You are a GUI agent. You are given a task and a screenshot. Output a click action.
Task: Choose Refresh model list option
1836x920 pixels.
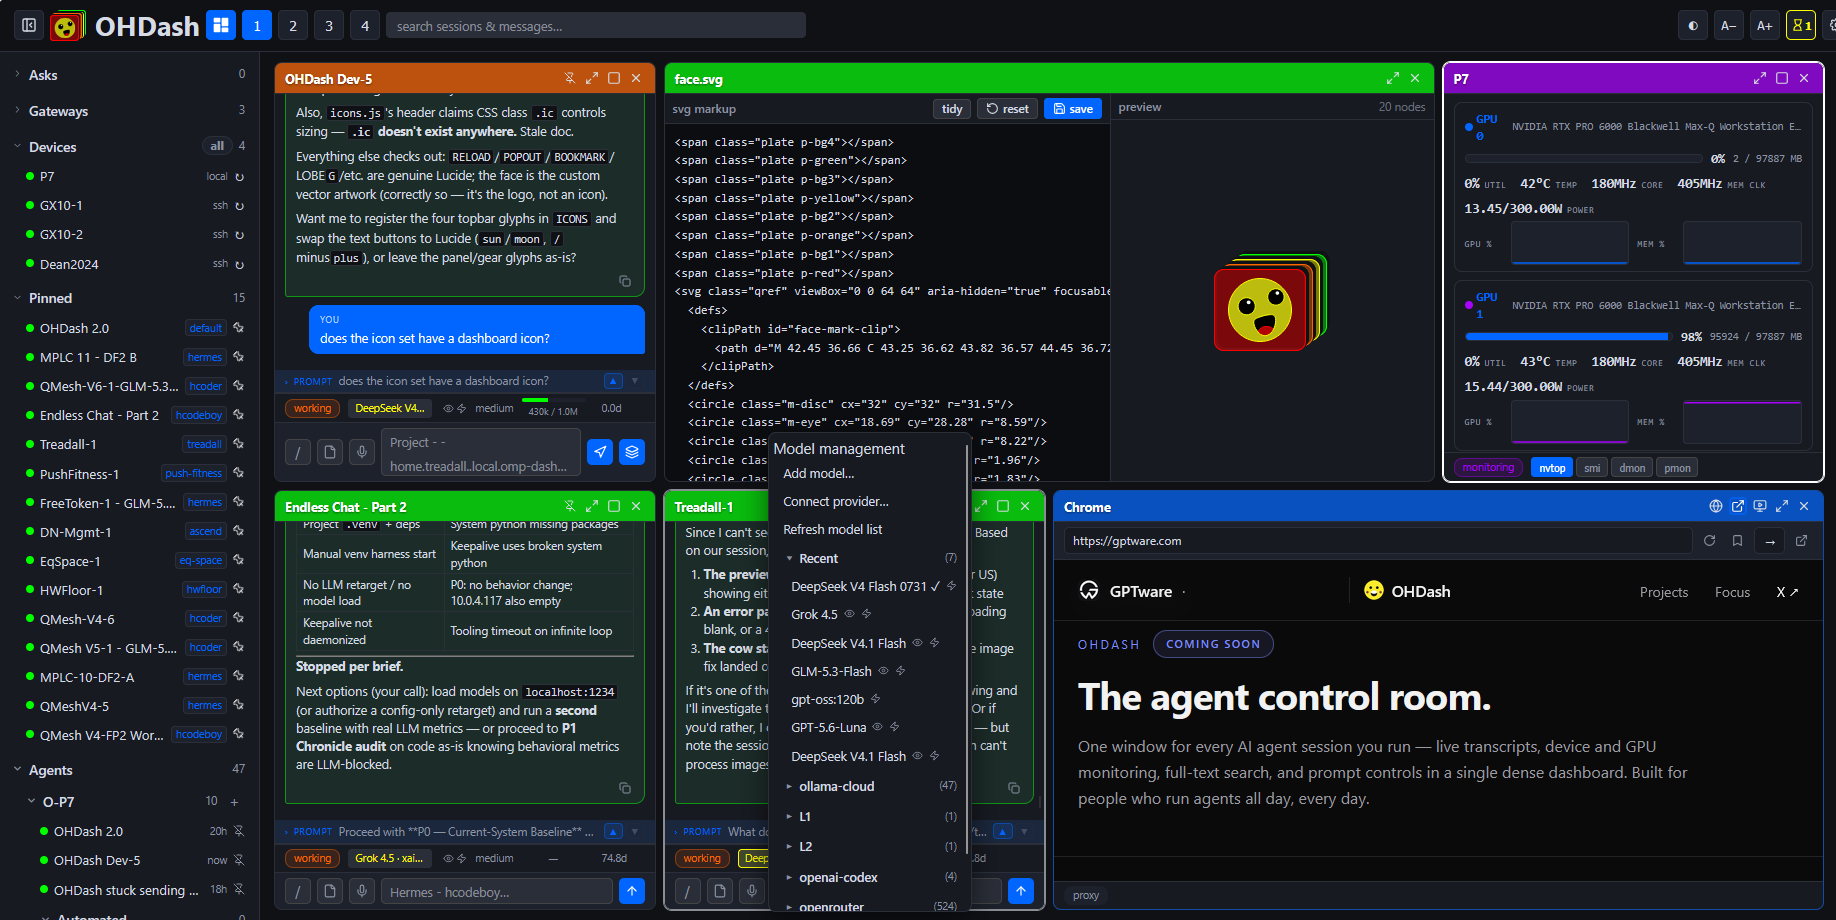point(833,530)
